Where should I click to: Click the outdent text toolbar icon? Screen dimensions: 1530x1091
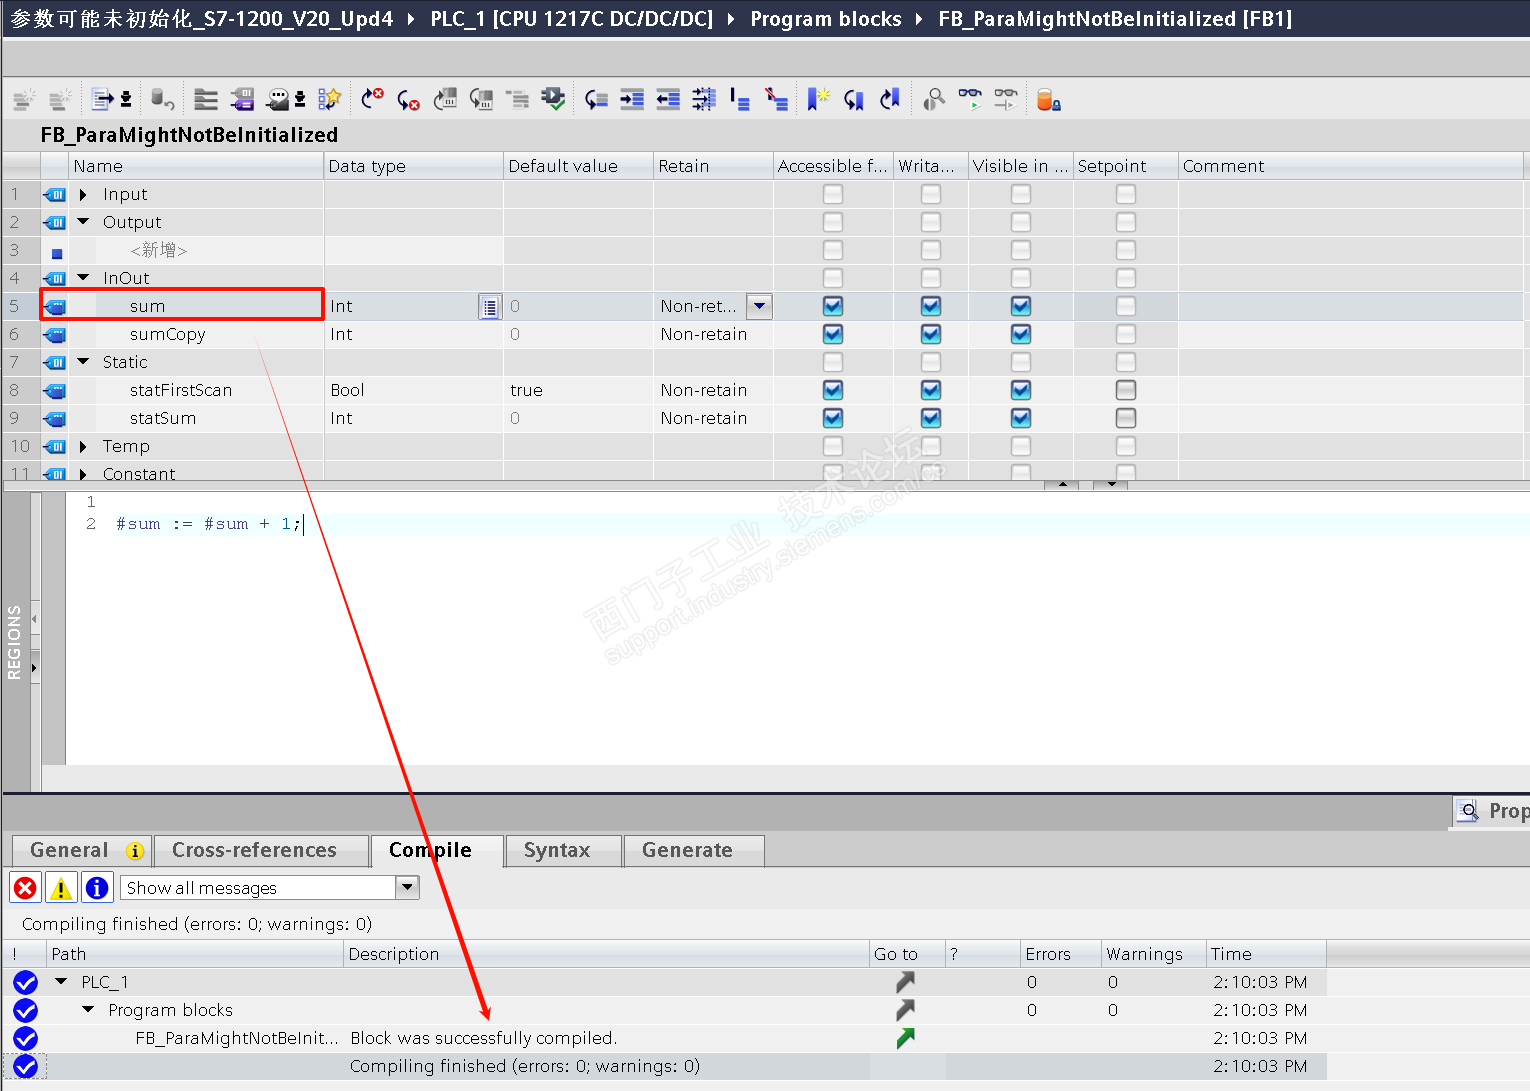click(668, 99)
